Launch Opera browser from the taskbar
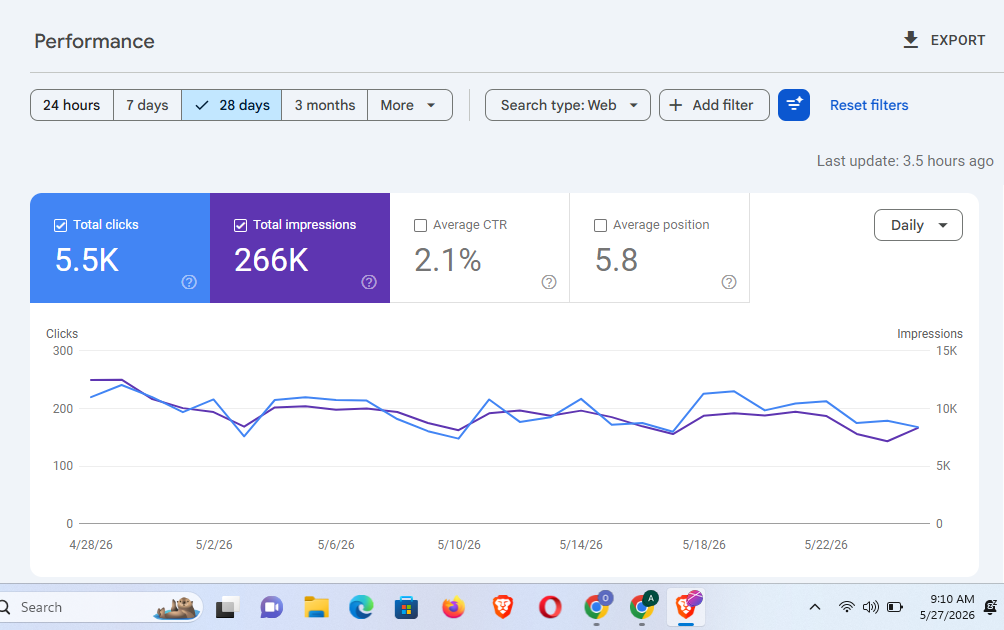 (x=550, y=607)
